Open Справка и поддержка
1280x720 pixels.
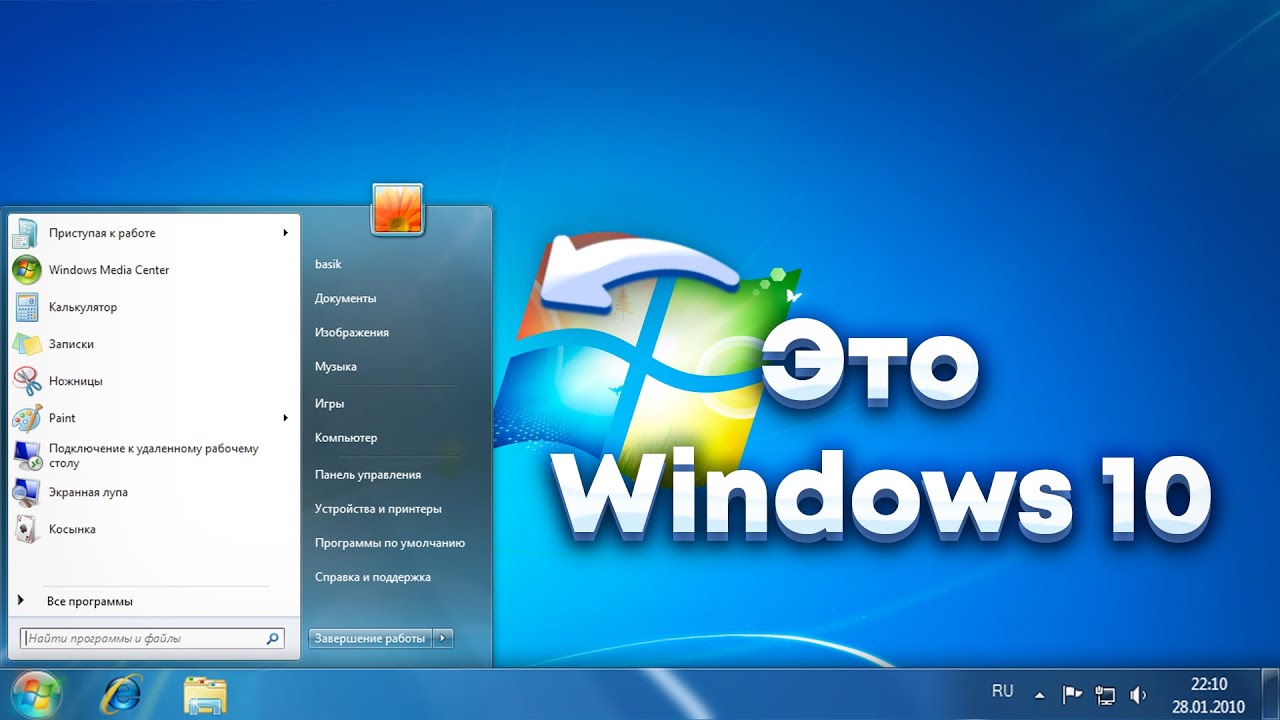[373, 577]
